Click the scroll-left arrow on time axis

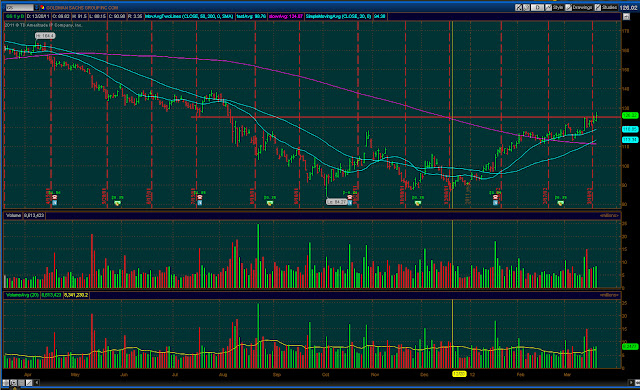click(x=37, y=383)
